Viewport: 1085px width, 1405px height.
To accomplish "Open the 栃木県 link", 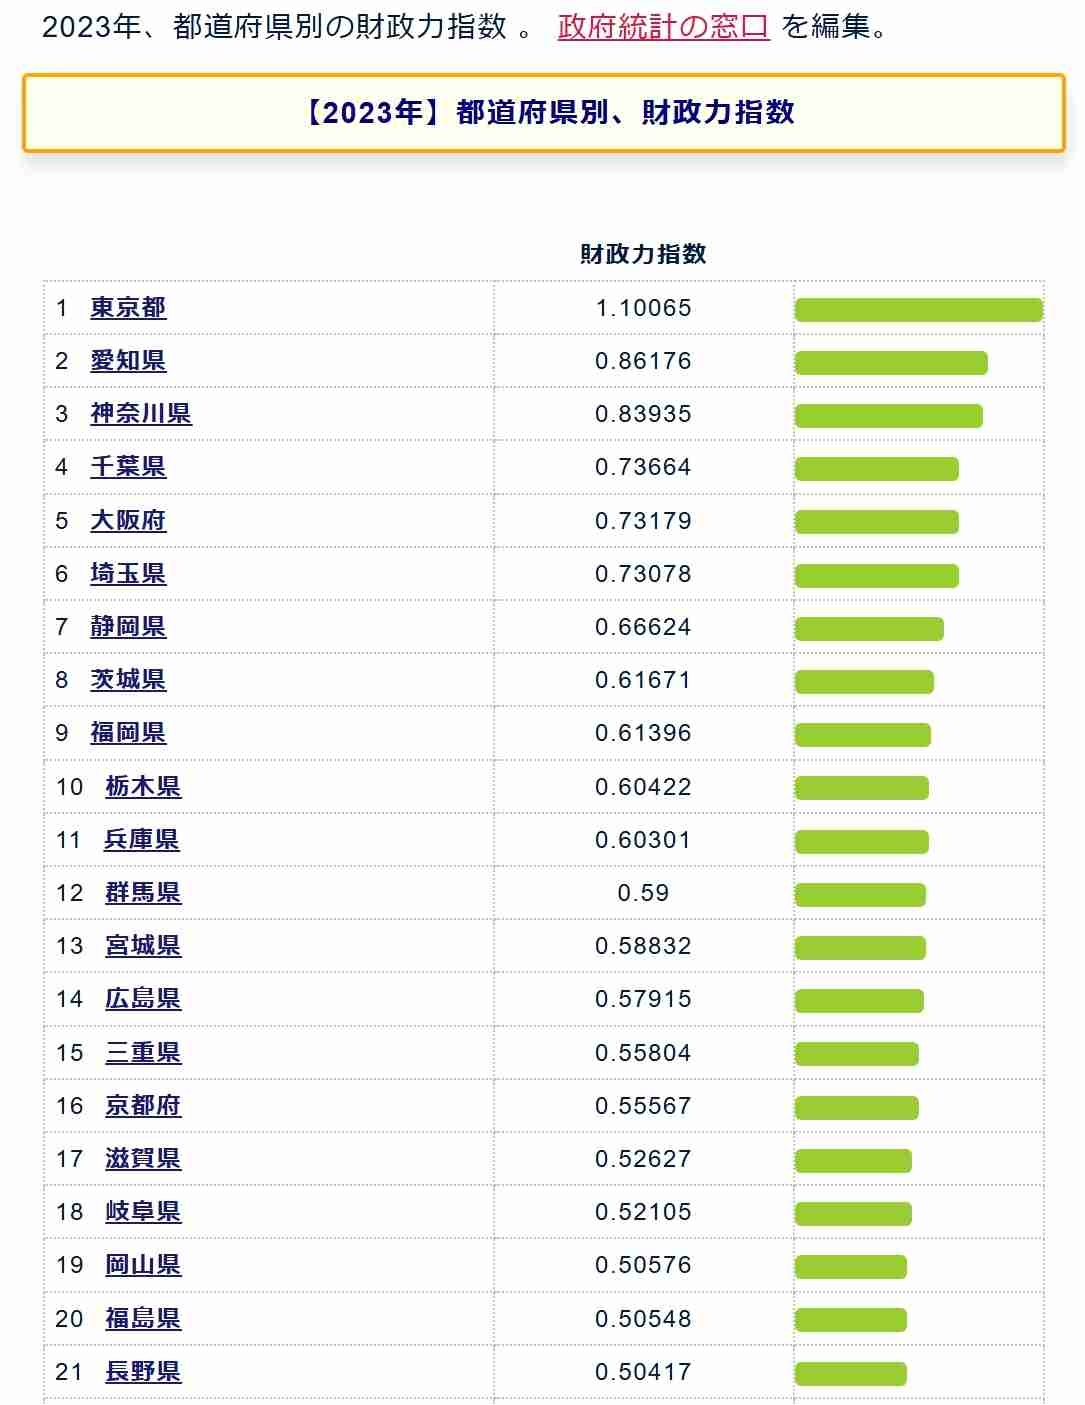I will point(143,787).
